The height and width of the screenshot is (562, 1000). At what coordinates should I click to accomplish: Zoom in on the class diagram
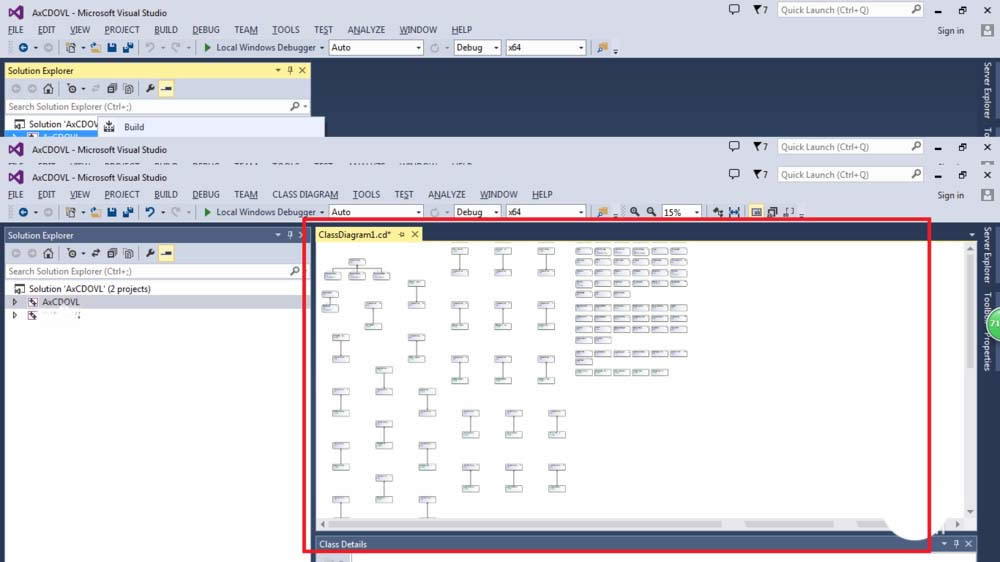coord(635,212)
